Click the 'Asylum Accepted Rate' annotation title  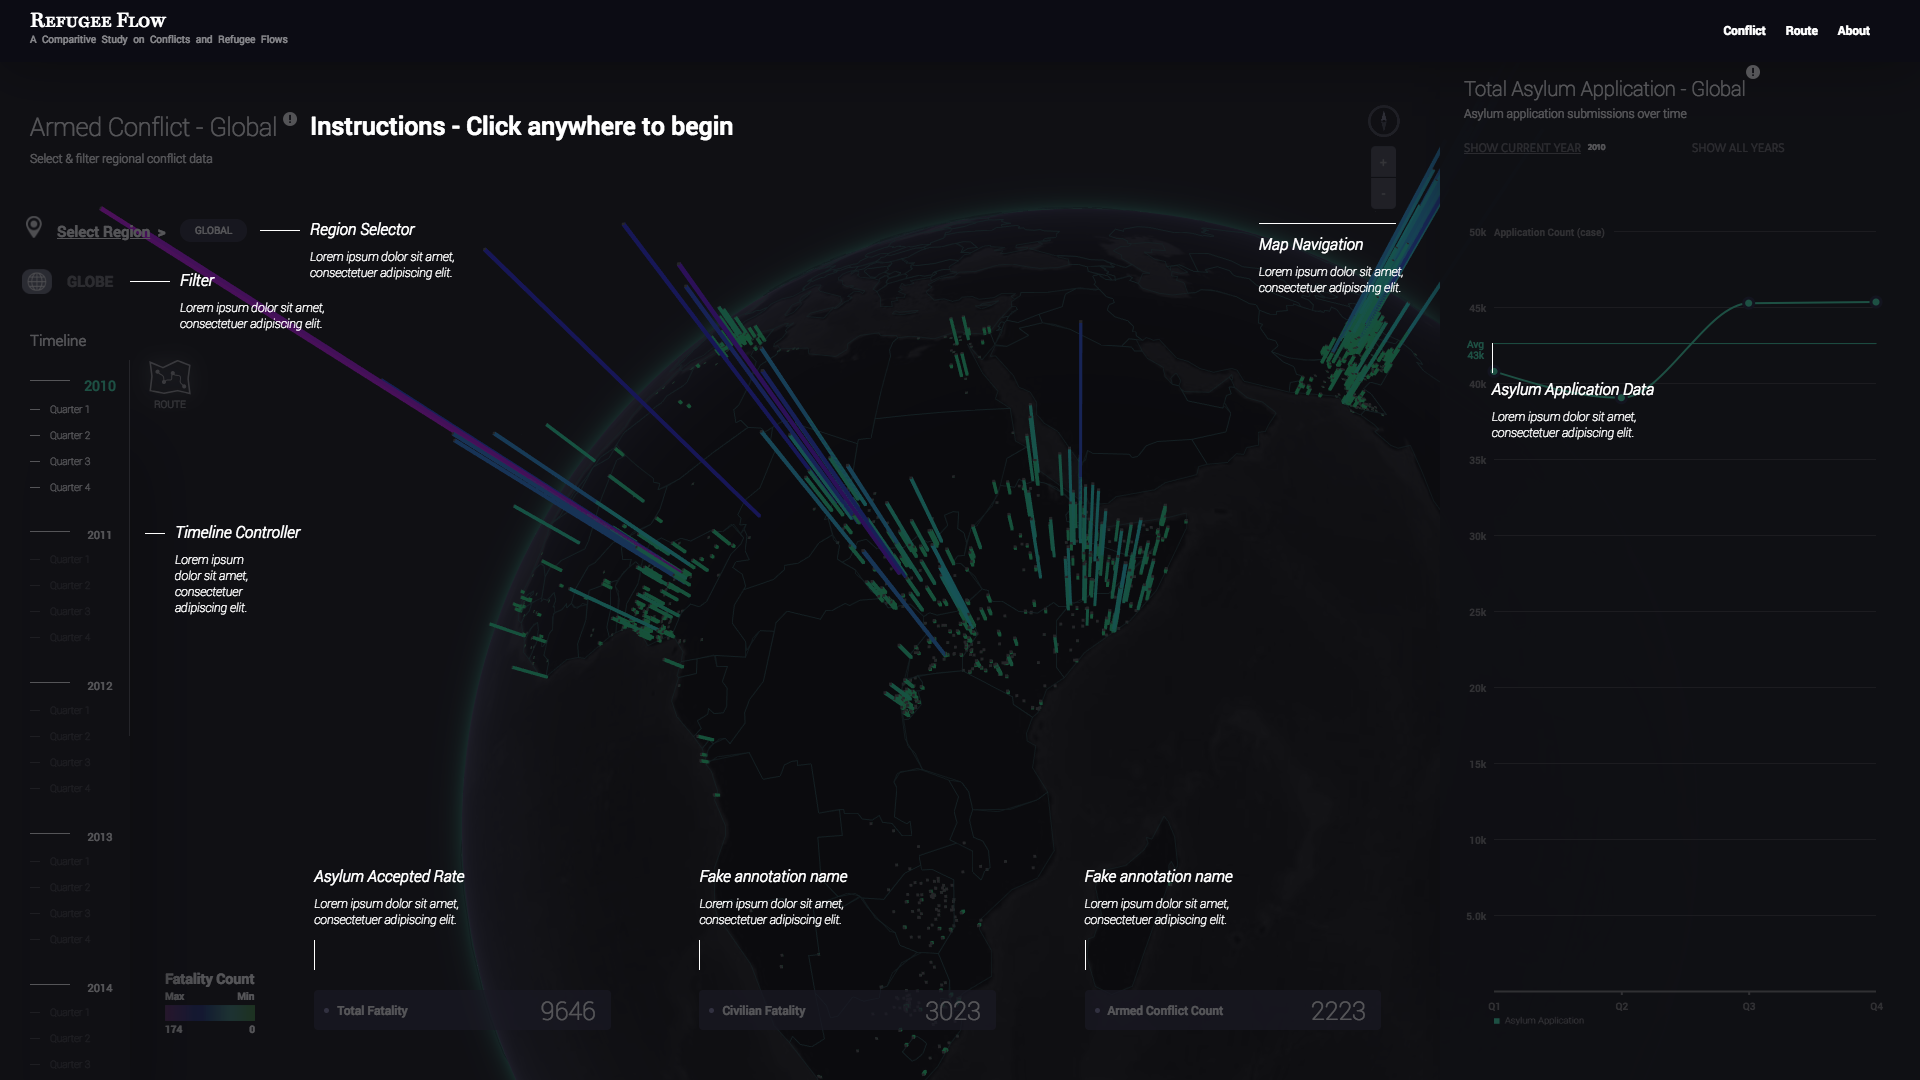click(x=389, y=877)
